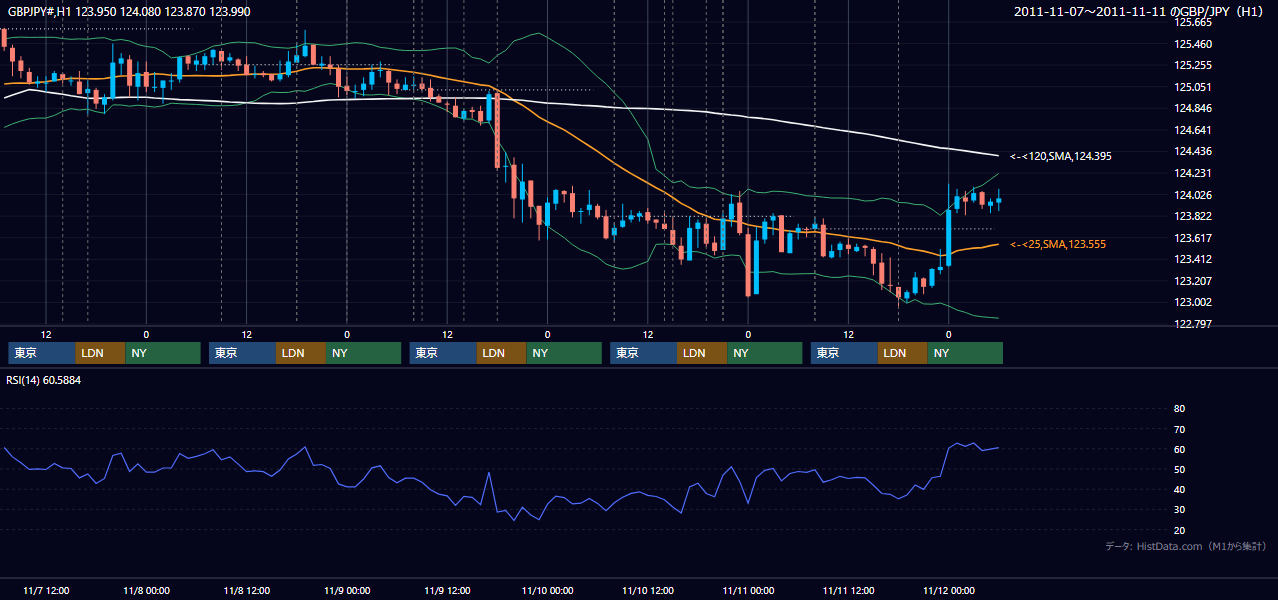Click RSI axis level 70

[x=1179, y=429]
